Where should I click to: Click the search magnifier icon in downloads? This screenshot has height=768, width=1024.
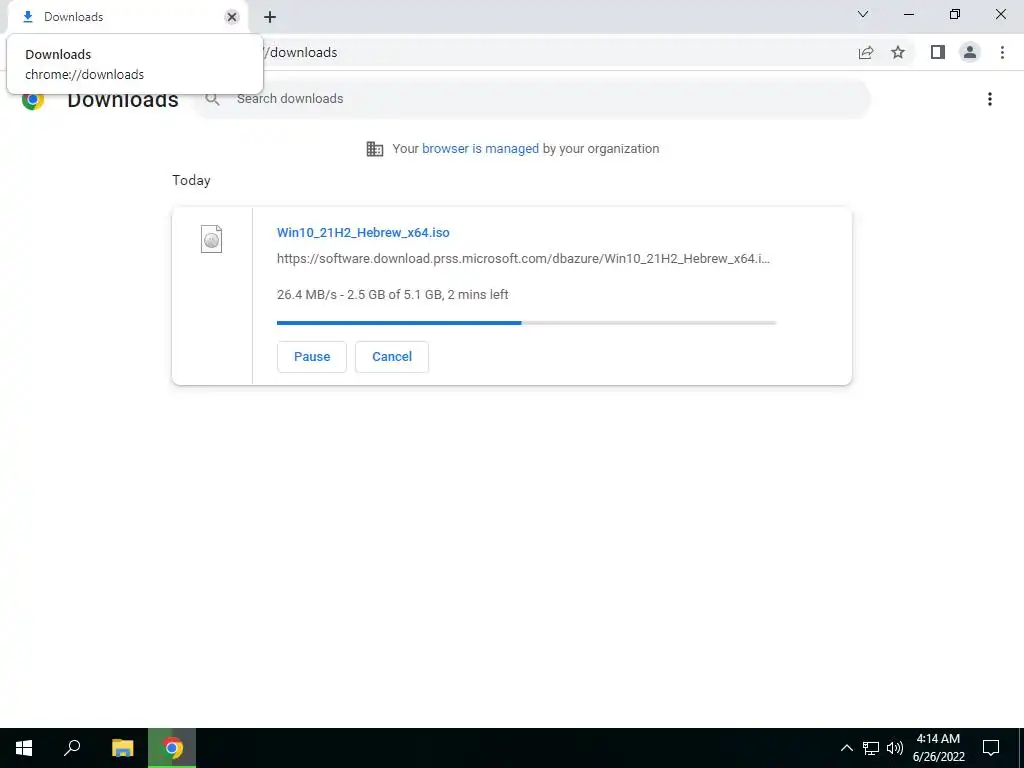[x=212, y=99]
